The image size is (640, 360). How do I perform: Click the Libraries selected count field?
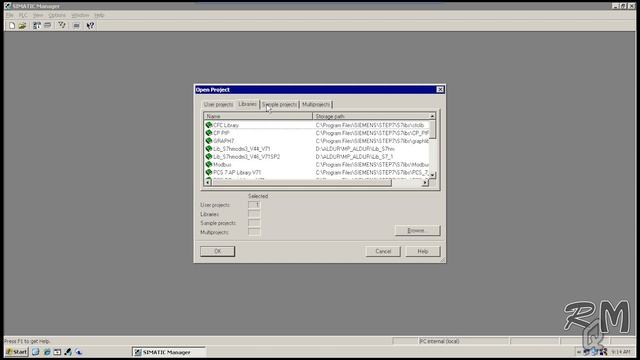[254, 214]
